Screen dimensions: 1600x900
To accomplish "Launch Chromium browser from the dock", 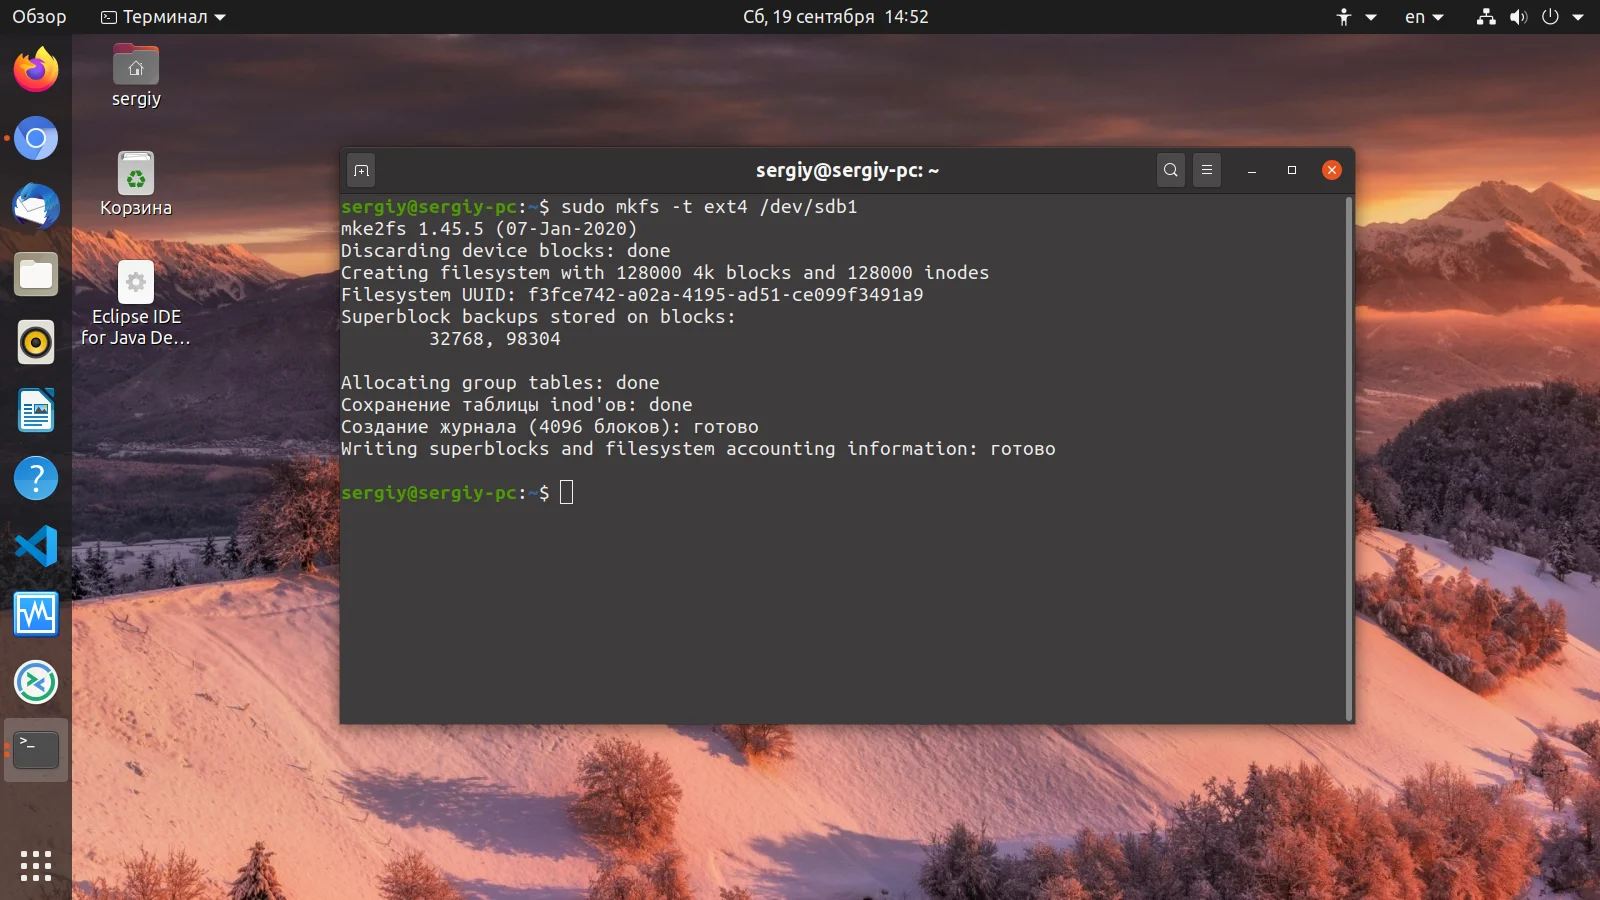I will (36, 138).
